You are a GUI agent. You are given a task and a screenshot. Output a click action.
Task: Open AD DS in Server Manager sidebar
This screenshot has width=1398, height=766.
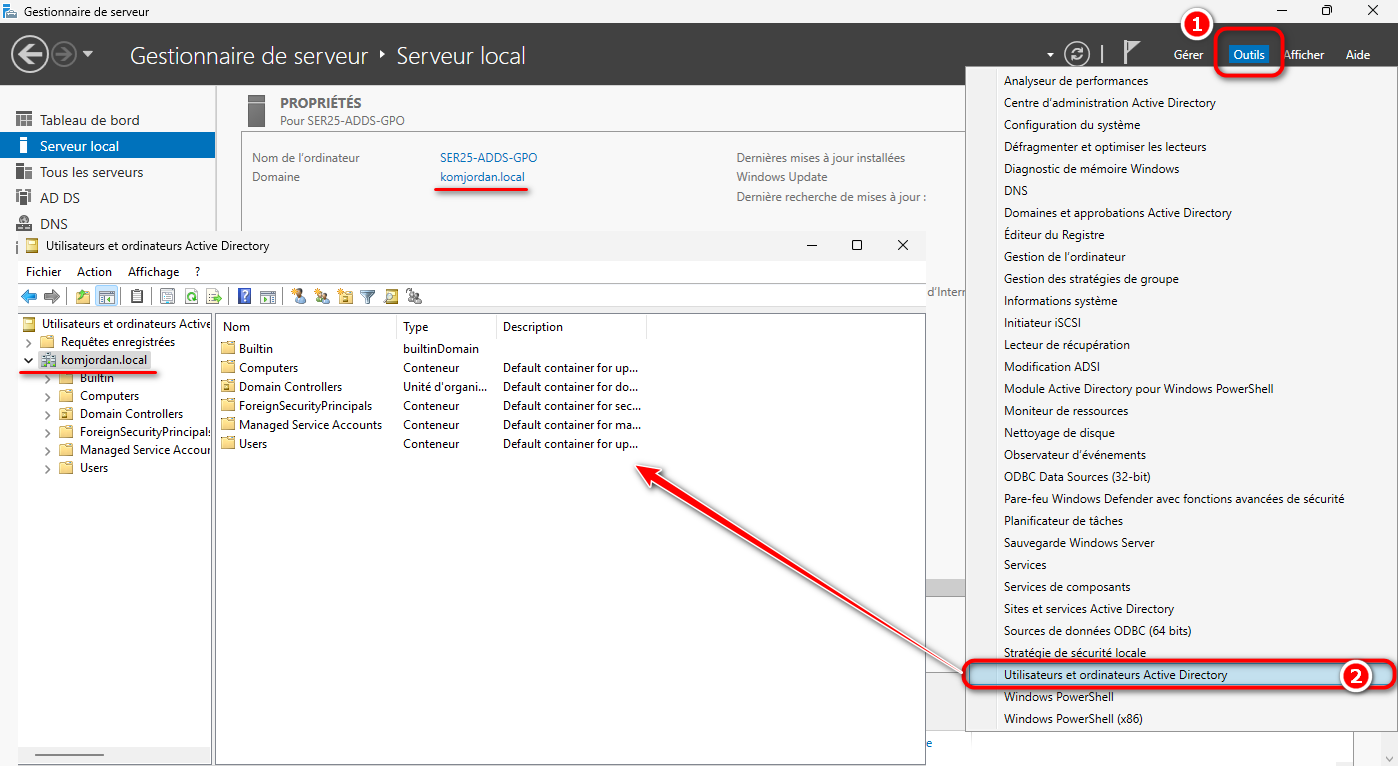(107, 198)
